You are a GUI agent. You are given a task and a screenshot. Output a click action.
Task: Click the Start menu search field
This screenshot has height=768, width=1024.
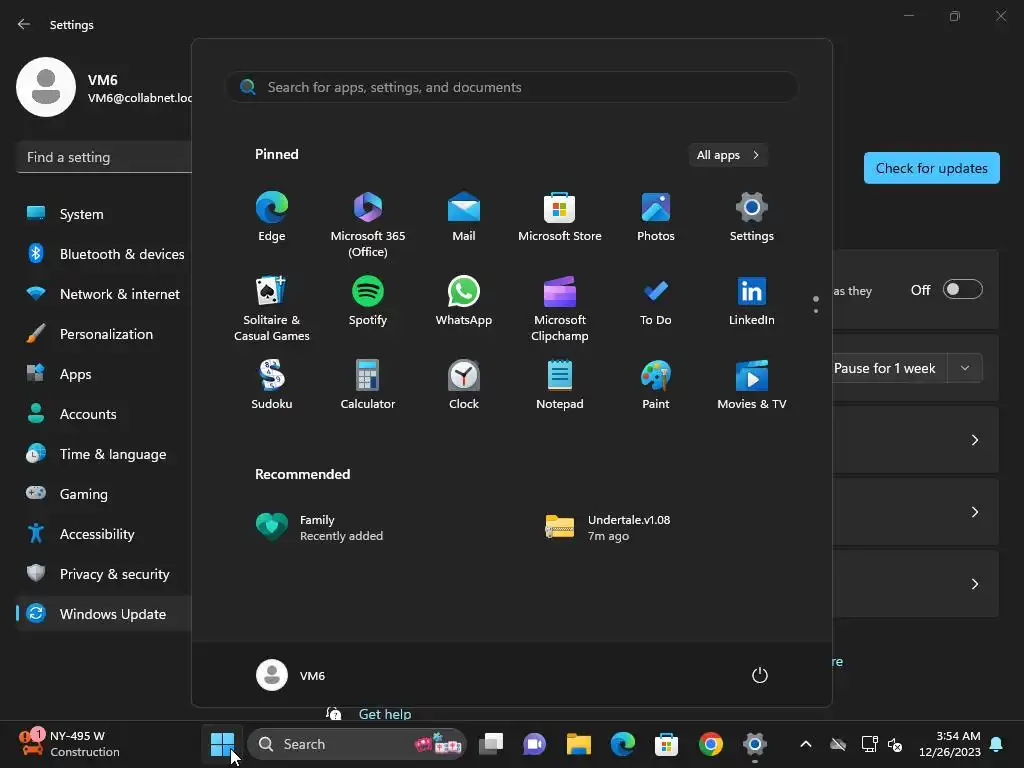point(512,87)
